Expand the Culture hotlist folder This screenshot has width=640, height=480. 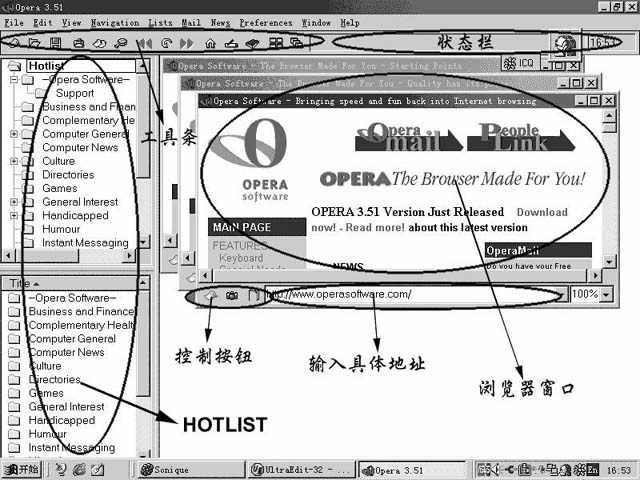[14, 161]
